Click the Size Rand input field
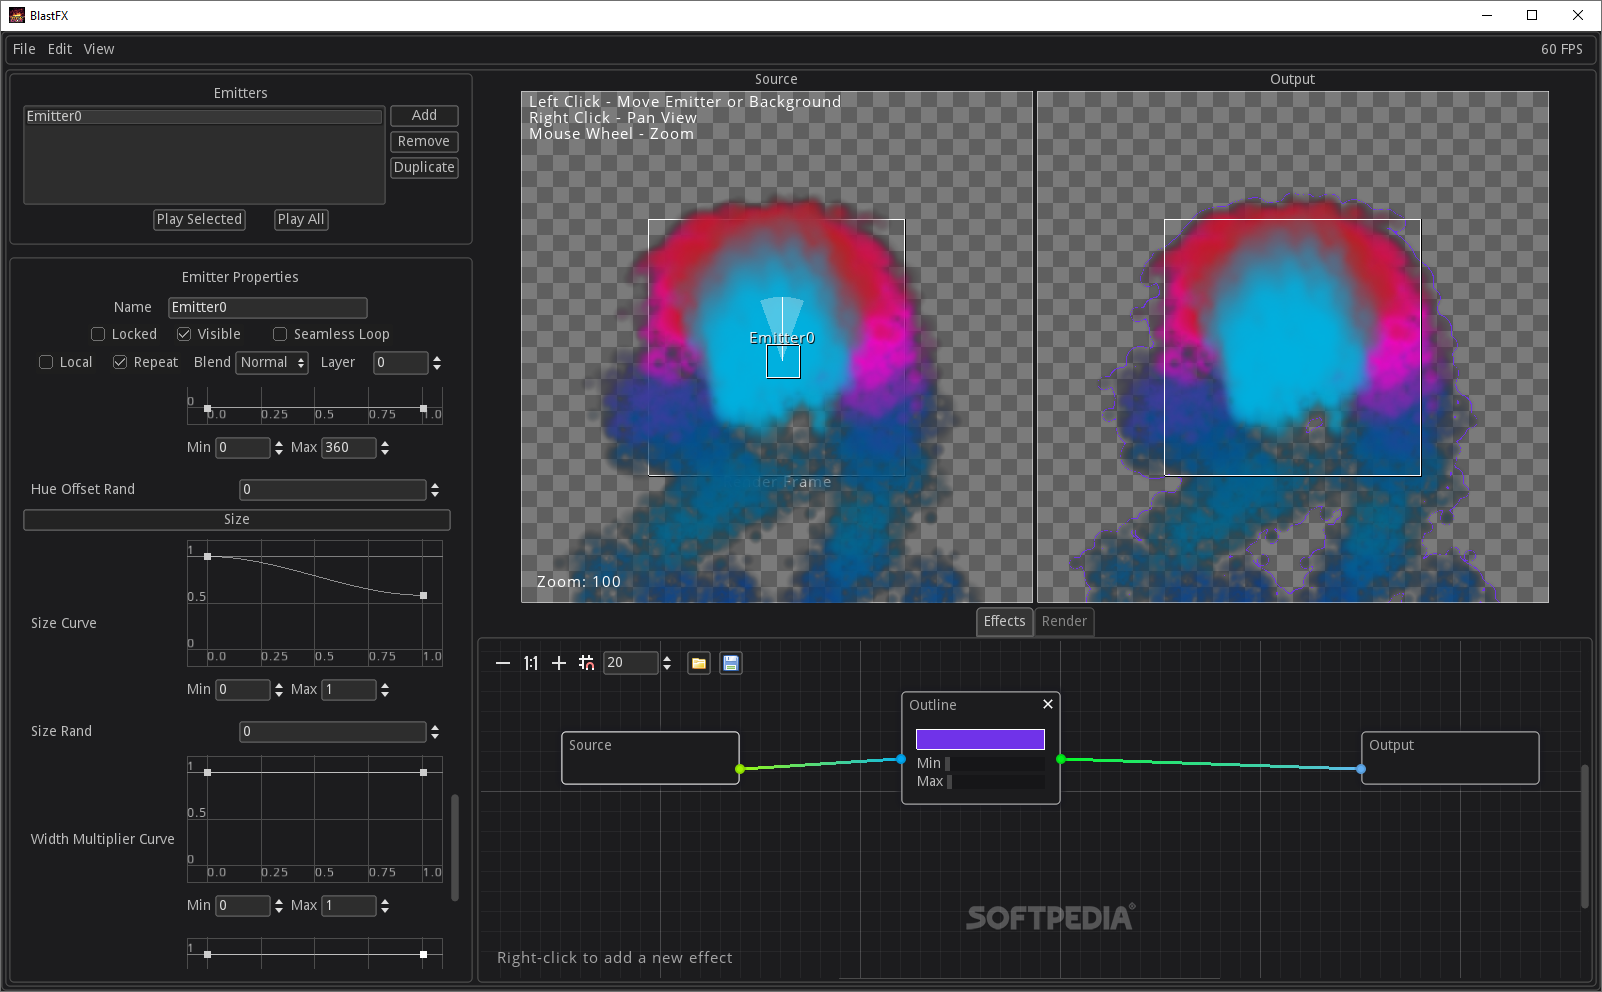Viewport: 1602px width, 992px height. (x=333, y=731)
